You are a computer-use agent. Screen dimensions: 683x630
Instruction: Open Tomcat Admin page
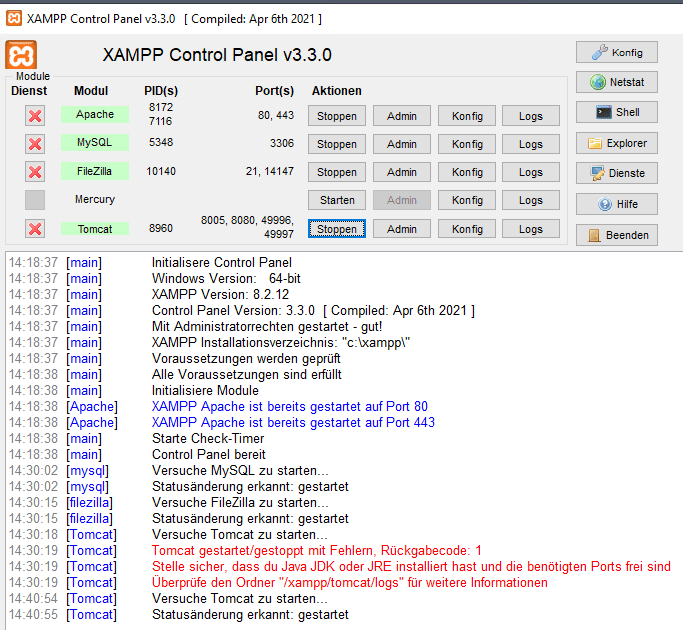coord(402,229)
